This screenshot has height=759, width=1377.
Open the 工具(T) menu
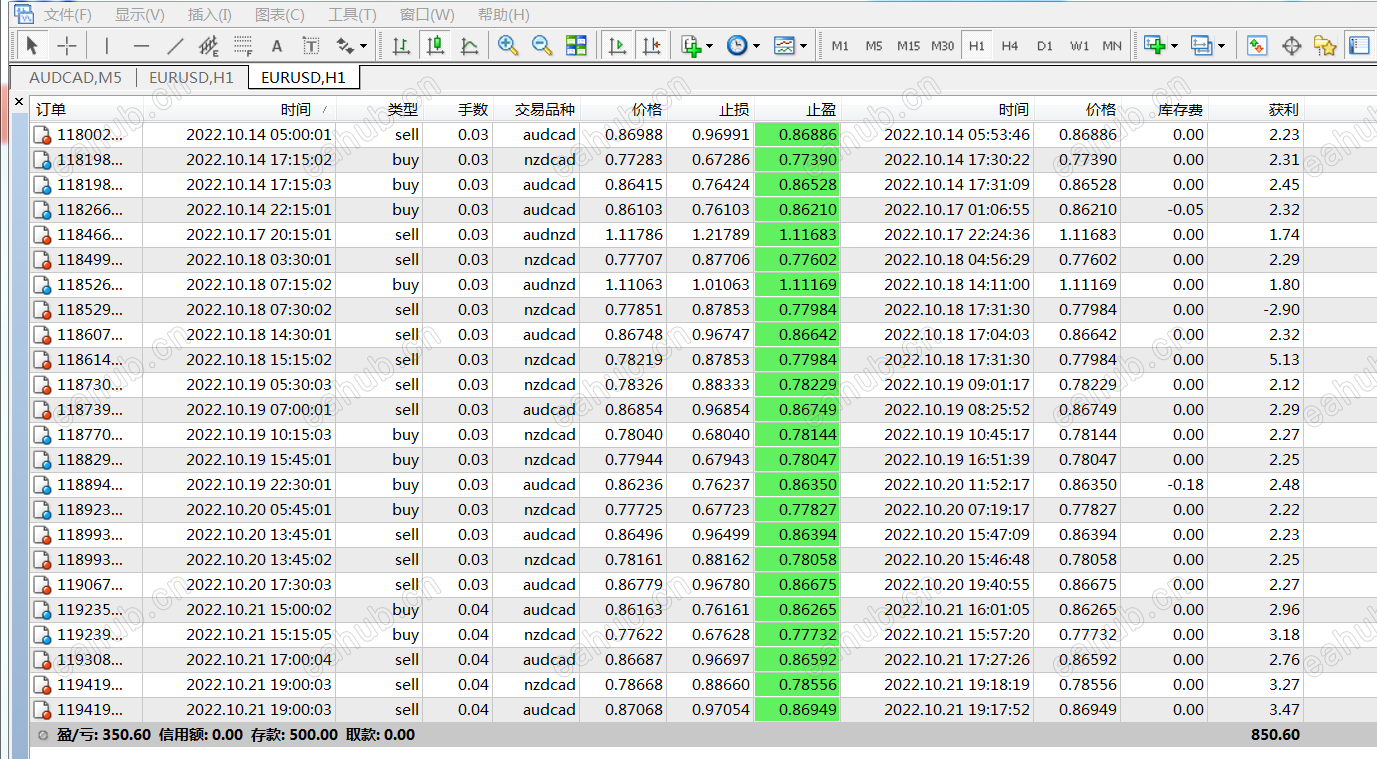352,15
